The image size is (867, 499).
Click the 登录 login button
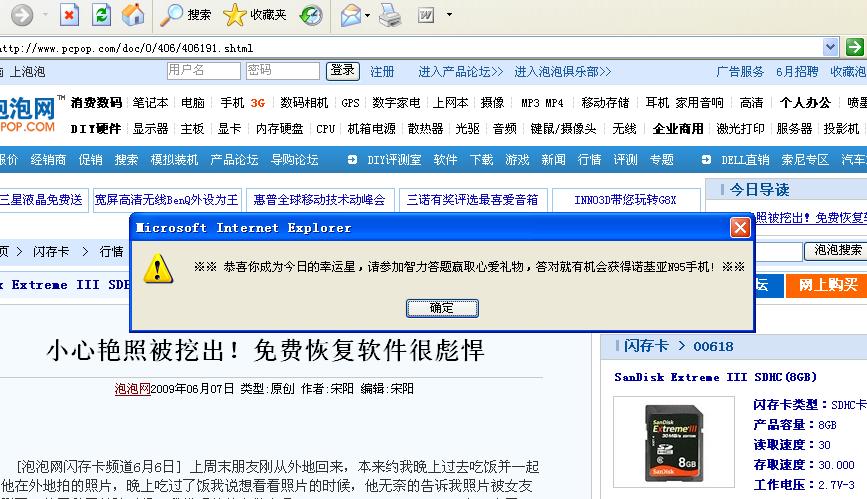343,71
